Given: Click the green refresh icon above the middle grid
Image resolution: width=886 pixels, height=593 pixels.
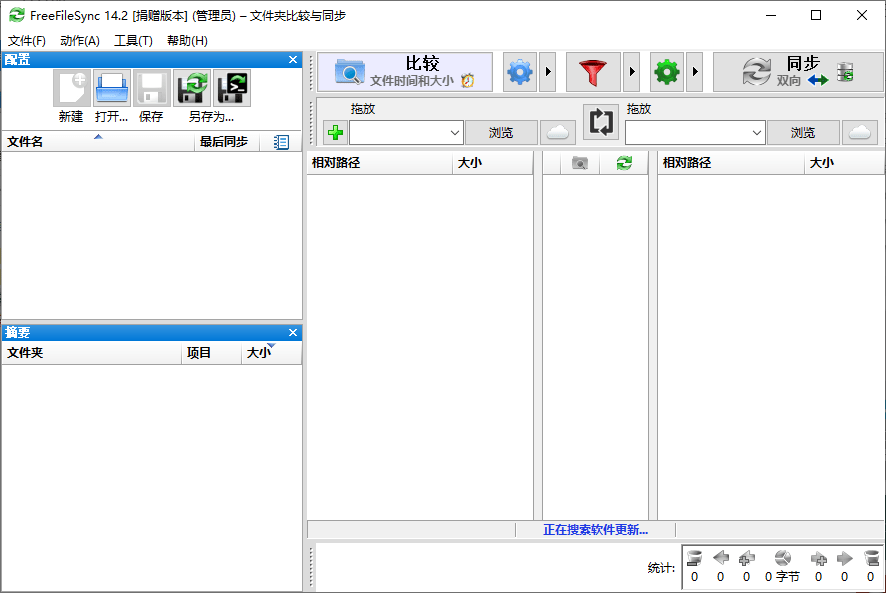Looking at the screenshot, I should pos(624,163).
